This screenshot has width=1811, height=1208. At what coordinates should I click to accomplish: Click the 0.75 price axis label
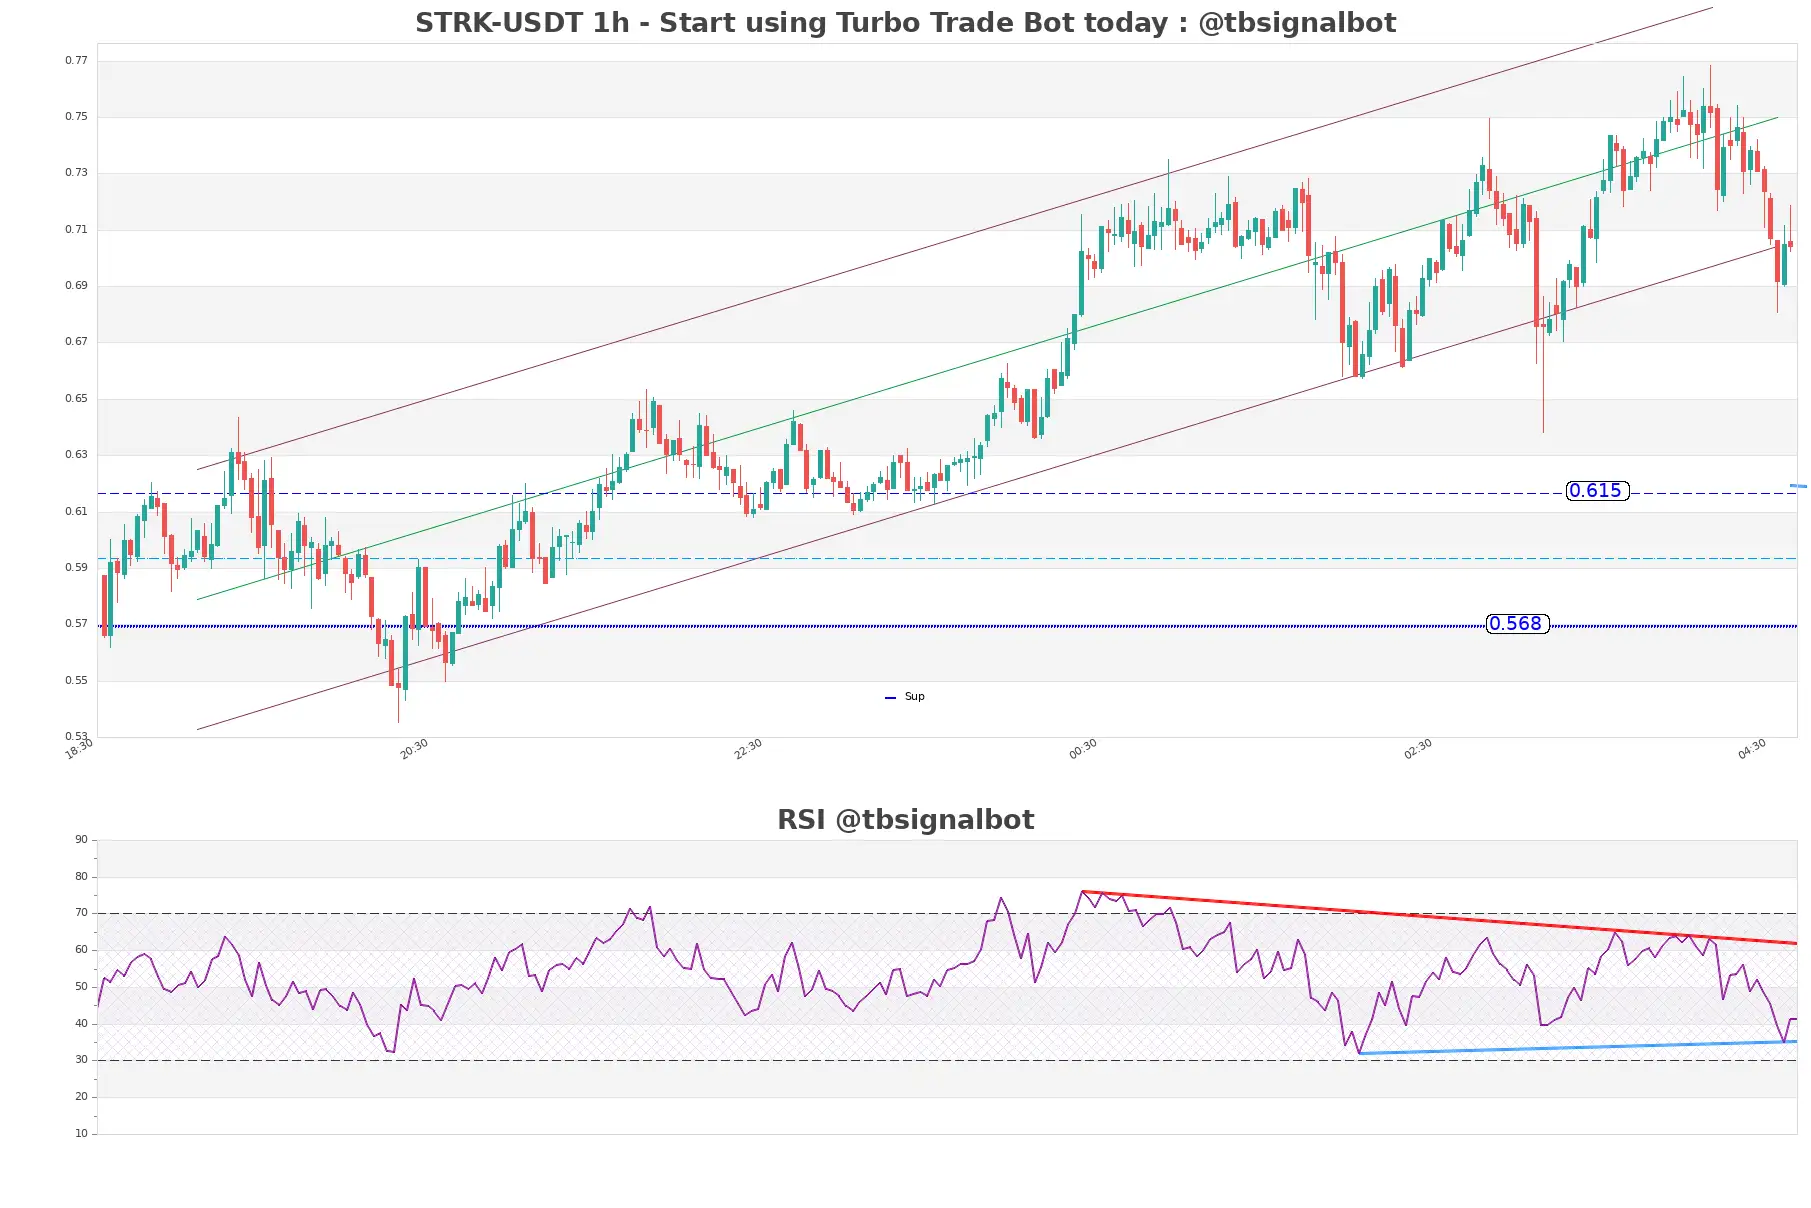(x=76, y=117)
